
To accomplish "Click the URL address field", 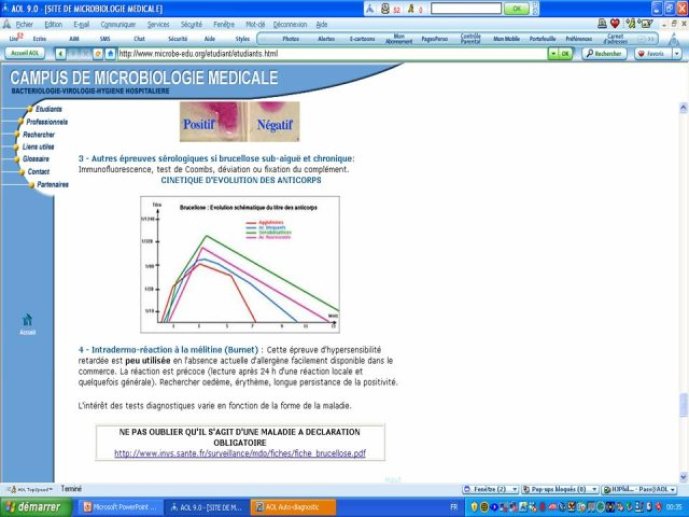I will pyautogui.click(x=333, y=54).
